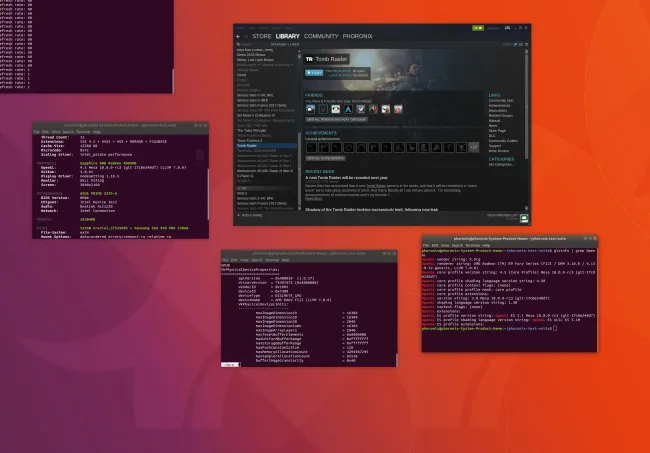Image resolution: width=650 pixels, height=453 pixels.
Task: Go back with Steam's back arrow
Action: [238, 36]
